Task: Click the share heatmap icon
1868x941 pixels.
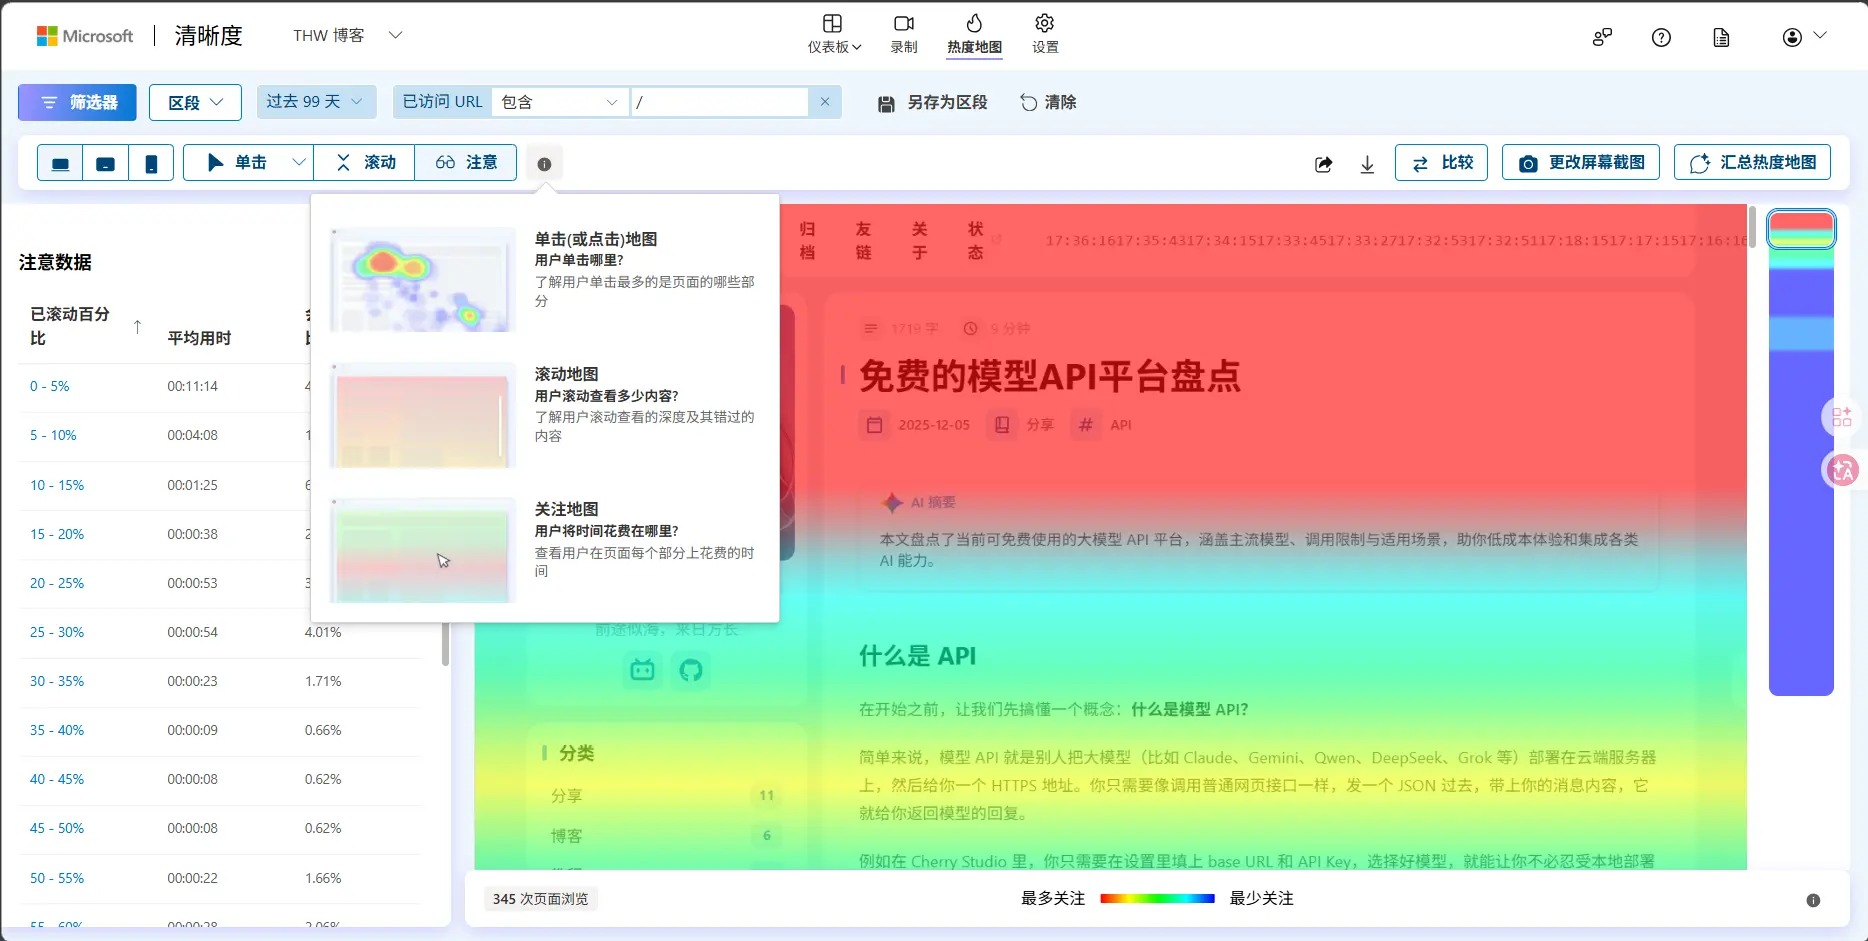Action: 1322,163
